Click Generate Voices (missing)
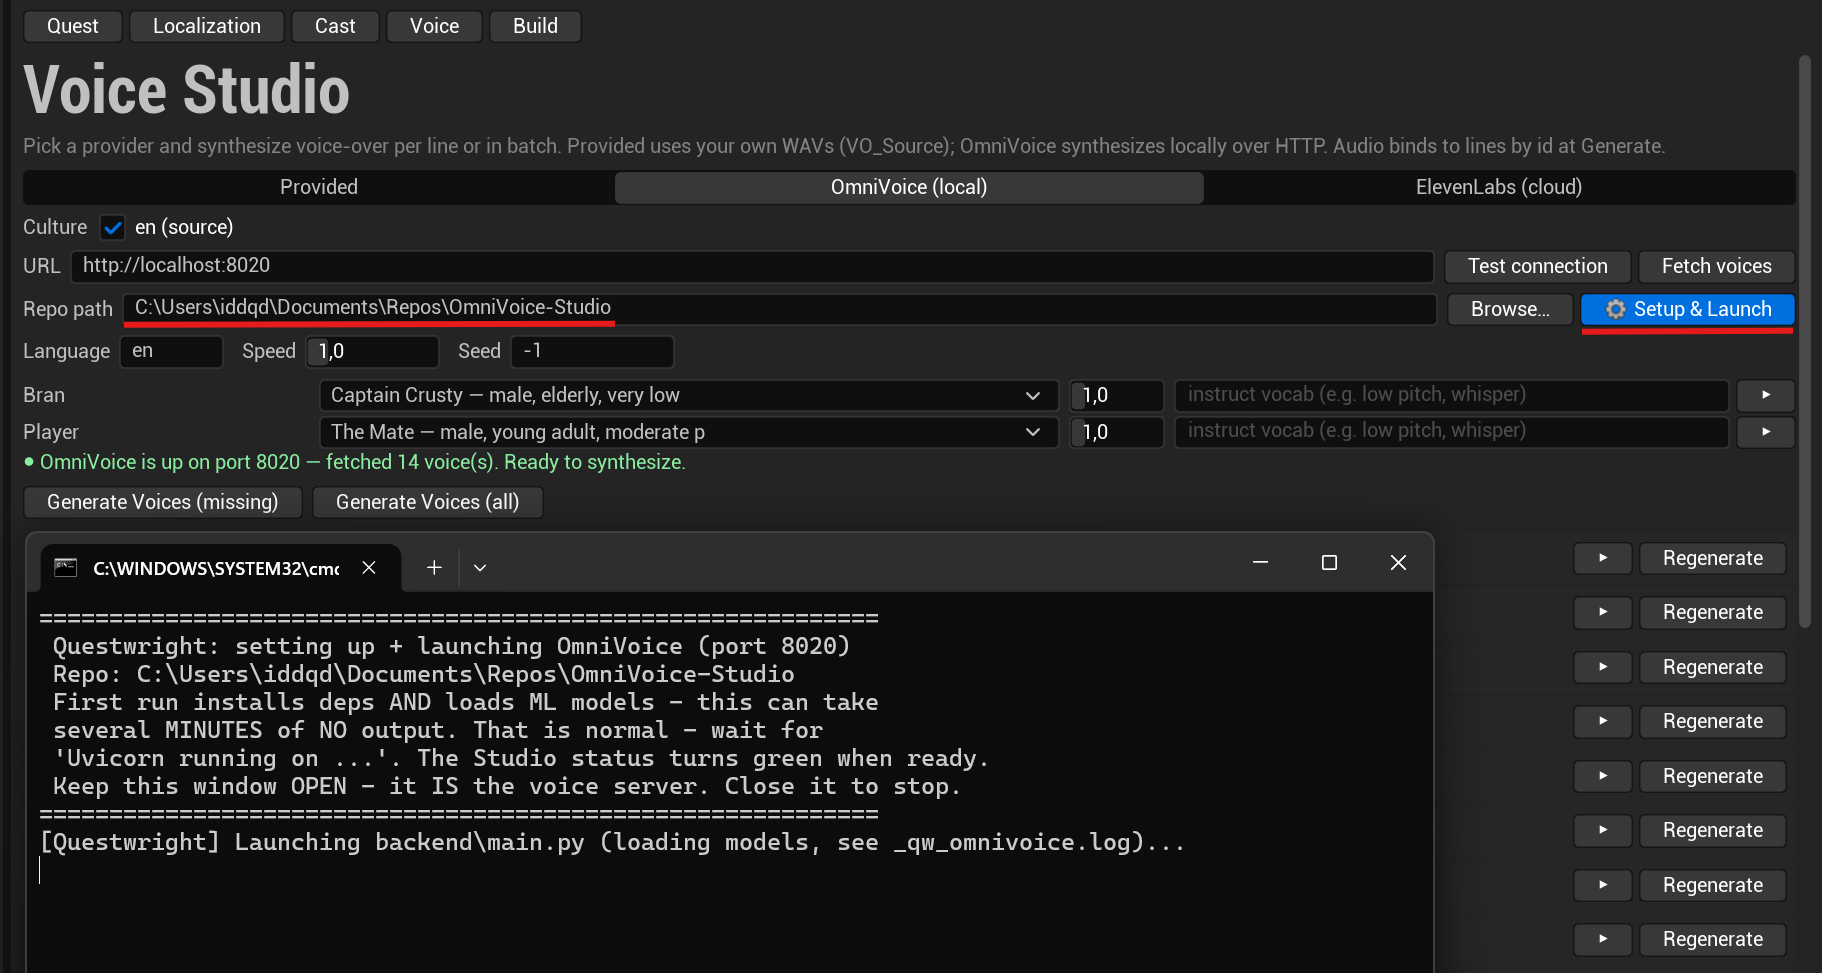1822x973 pixels. point(162,502)
